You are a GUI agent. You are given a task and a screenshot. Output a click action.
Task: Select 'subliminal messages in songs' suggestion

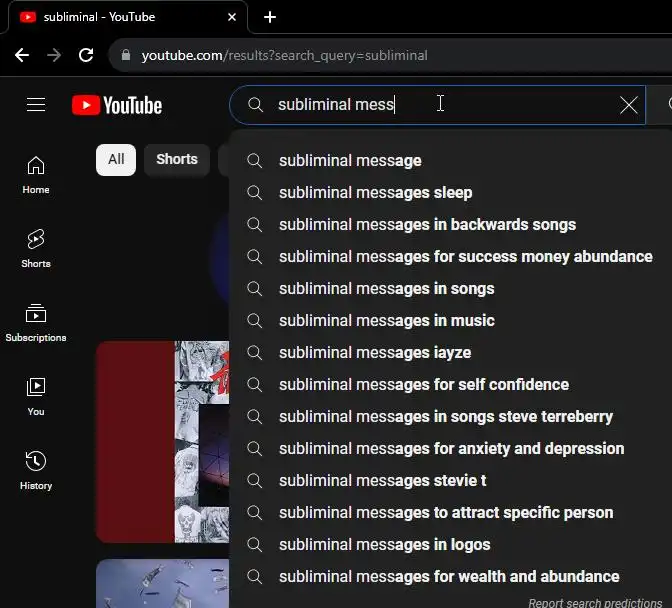(x=450, y=288)
